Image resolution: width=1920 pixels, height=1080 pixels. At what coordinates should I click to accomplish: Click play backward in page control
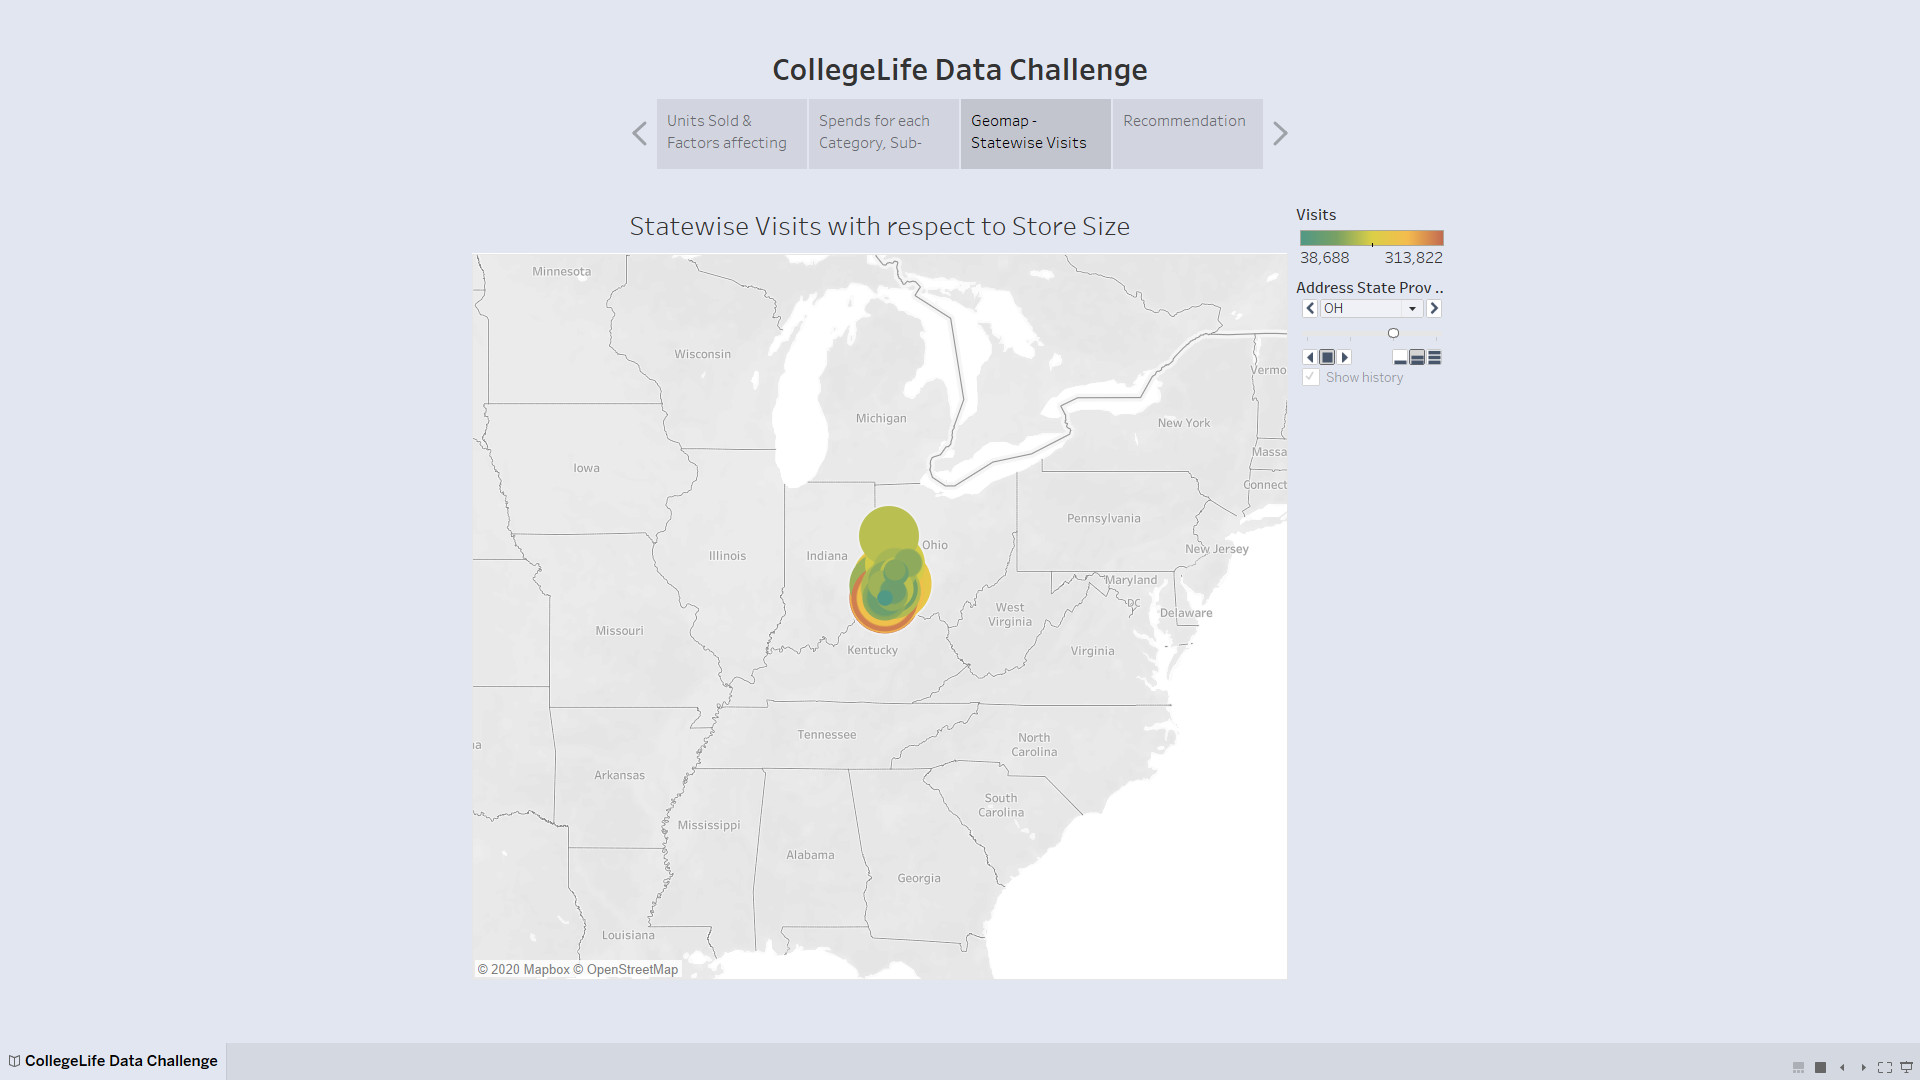pyautogui.click(x=1310, y=357)
